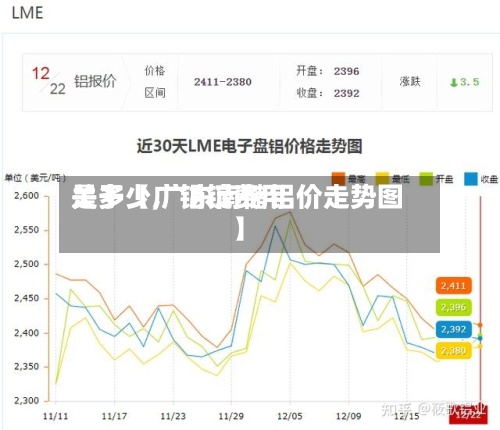Click the 11/17 date axis label
500x430 pixels.
click(114, 416)
